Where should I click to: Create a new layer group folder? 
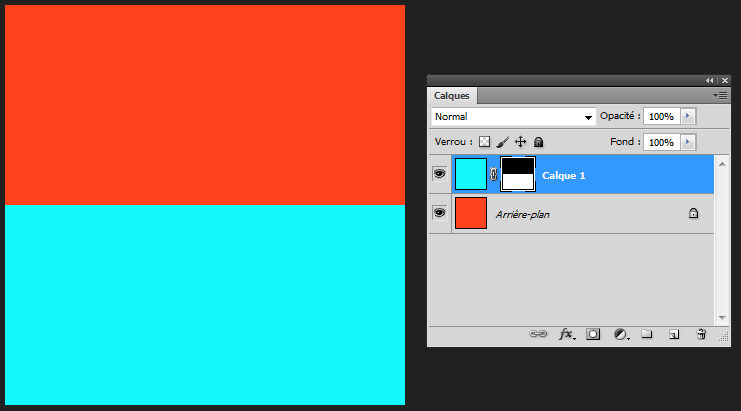pyautogui.click(x=646, y=334)
